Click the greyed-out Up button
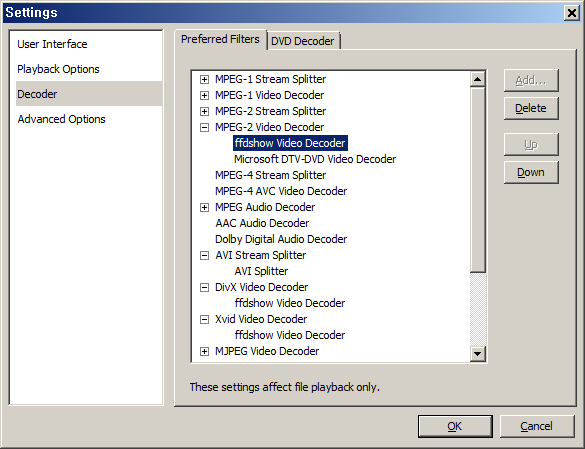 point(531,144)
